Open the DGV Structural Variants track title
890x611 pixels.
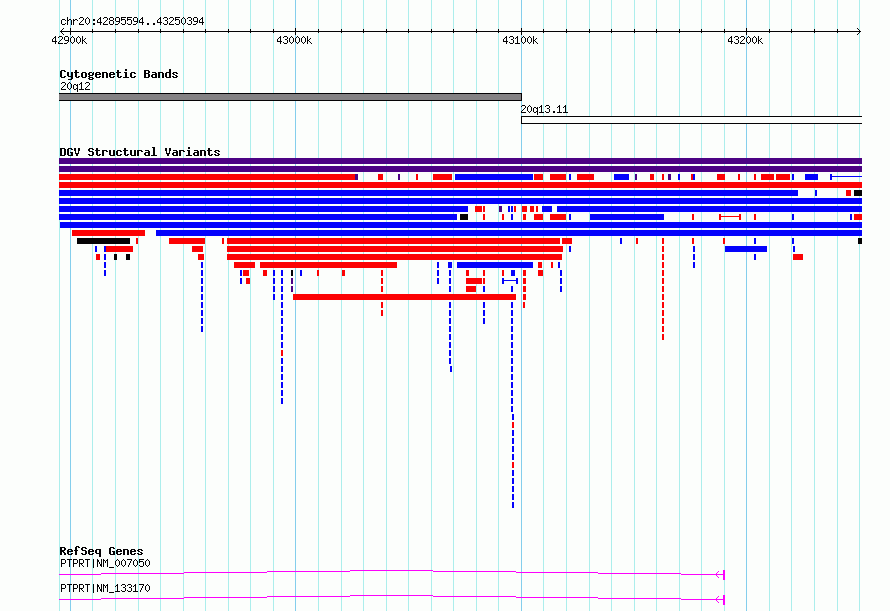click(140, 152)
